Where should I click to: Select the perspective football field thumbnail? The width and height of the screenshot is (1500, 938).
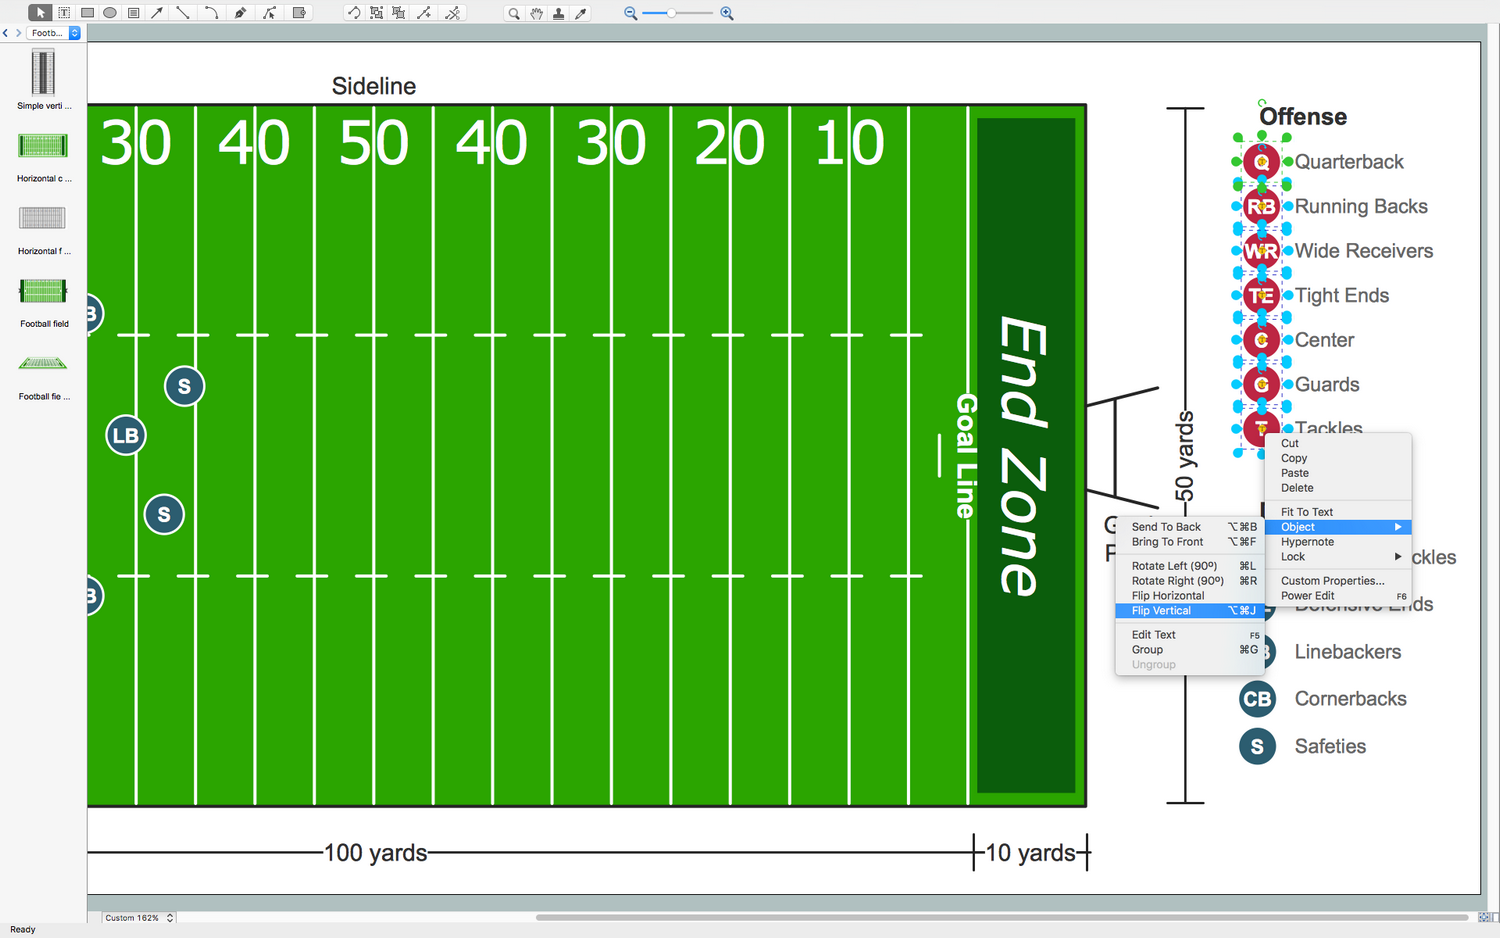[43, 363]
